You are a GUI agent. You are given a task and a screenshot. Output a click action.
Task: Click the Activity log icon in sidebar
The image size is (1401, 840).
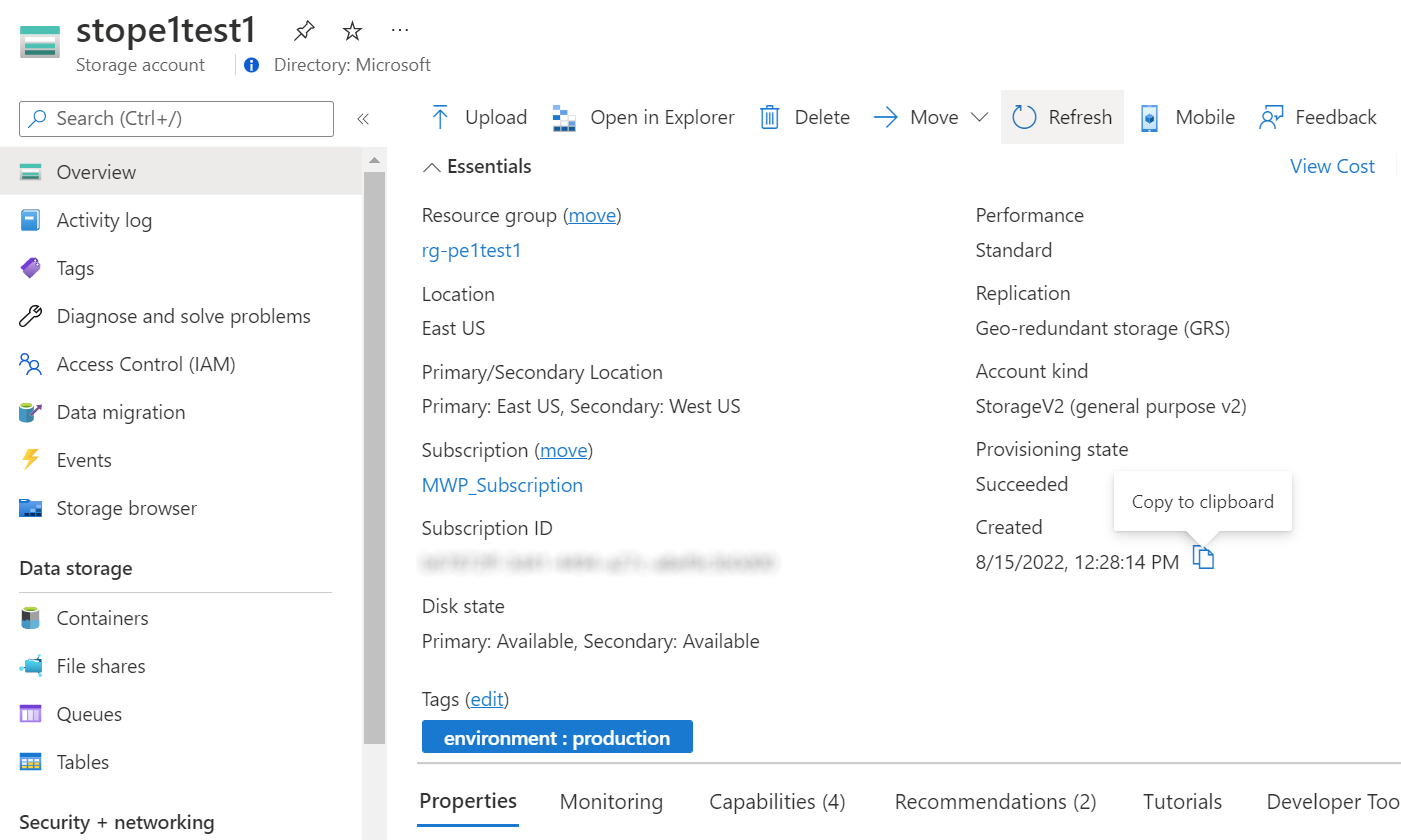(30, 220)
